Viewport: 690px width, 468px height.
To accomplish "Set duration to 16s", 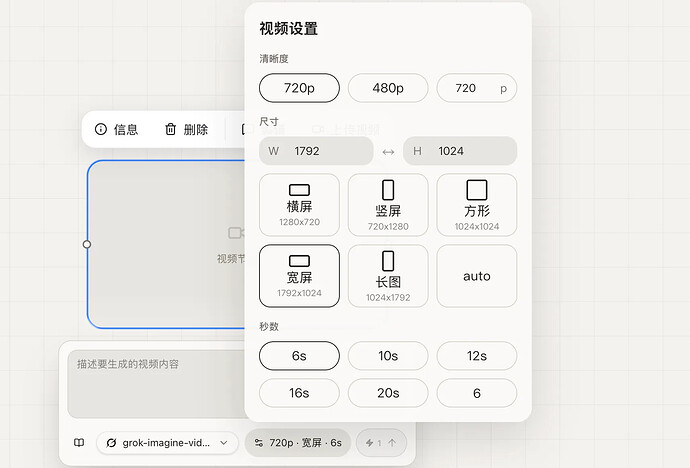I will 299,393.
